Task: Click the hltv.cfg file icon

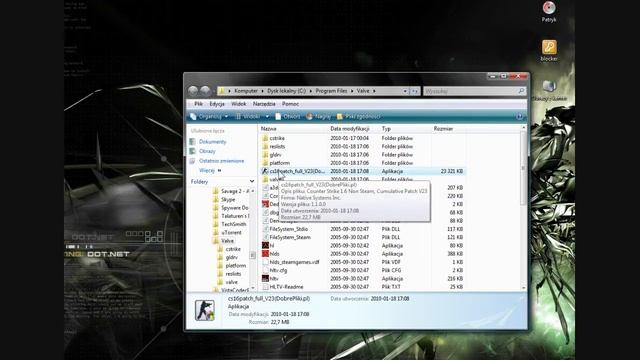Action: point(265,270)
